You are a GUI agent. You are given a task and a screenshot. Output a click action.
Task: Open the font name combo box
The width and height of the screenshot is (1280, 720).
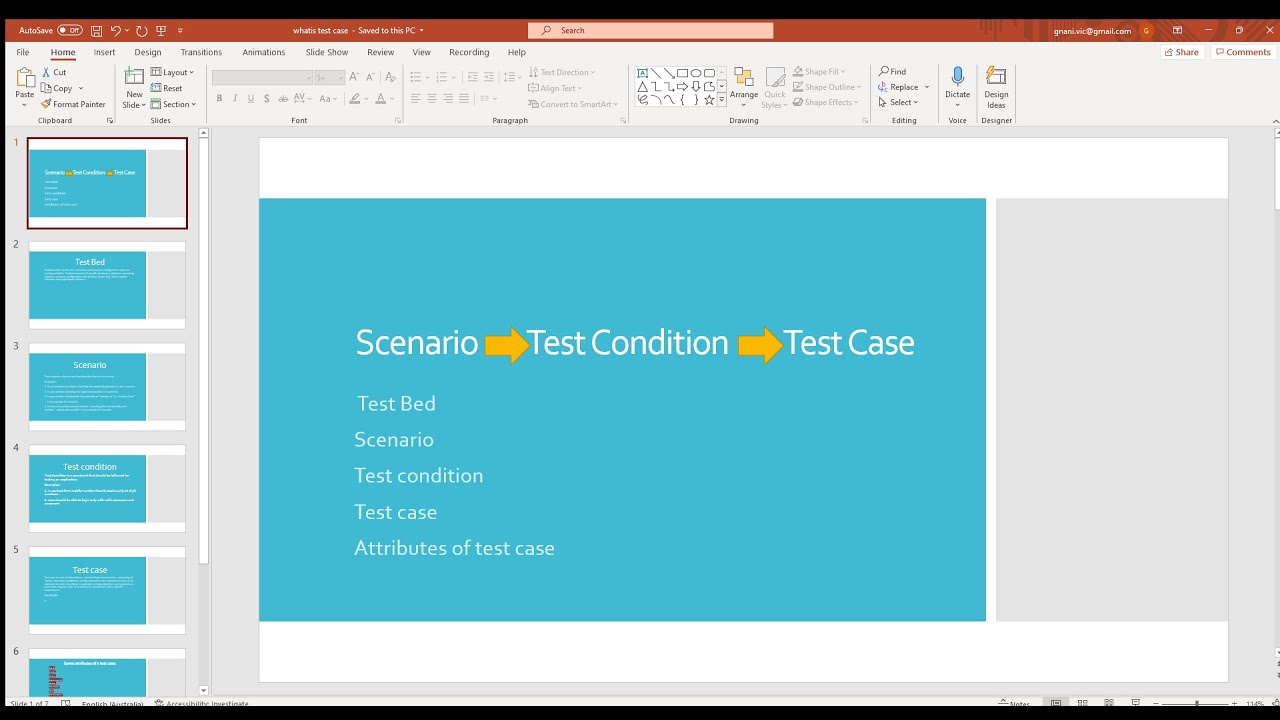point(262,77)
